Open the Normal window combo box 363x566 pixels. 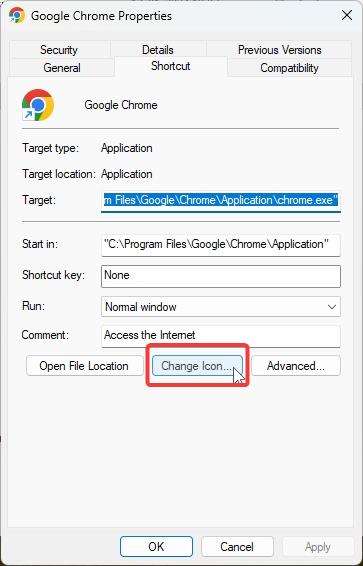221,307
